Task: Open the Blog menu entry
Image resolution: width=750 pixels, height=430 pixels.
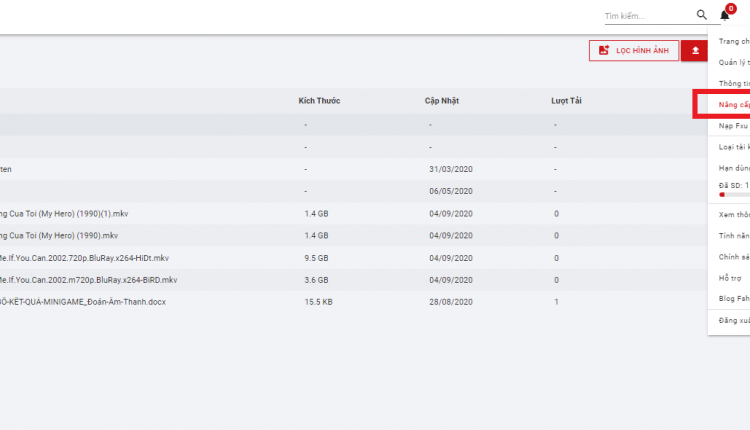Action: [734, 298]
